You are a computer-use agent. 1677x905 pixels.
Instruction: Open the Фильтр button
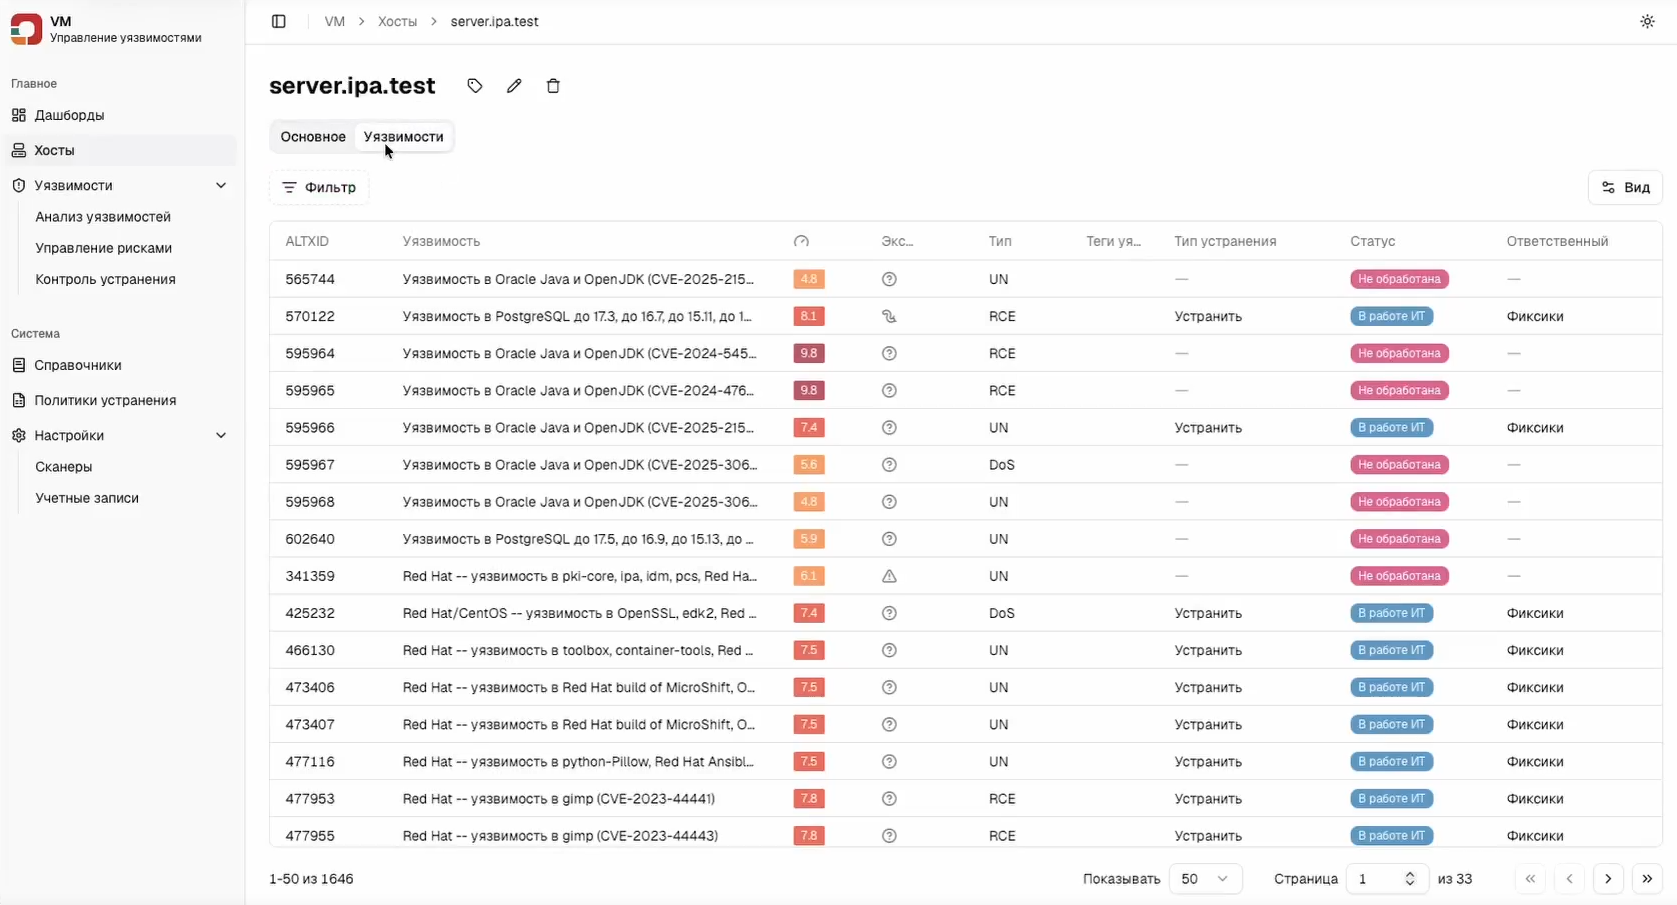(319, 188)
